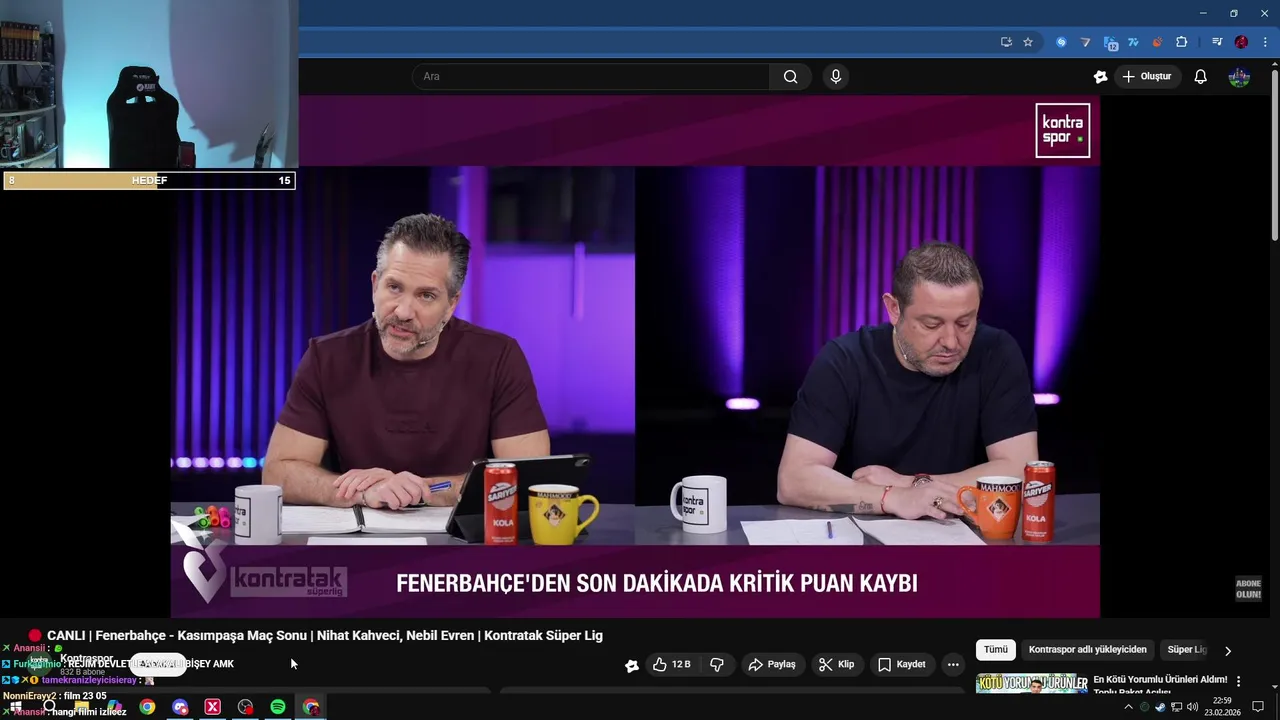Image resolution: width=1280 pixels, height=720 pixels.
Task: Click the ABONE OLUN watermark in video
Action: coord(1248,589)
